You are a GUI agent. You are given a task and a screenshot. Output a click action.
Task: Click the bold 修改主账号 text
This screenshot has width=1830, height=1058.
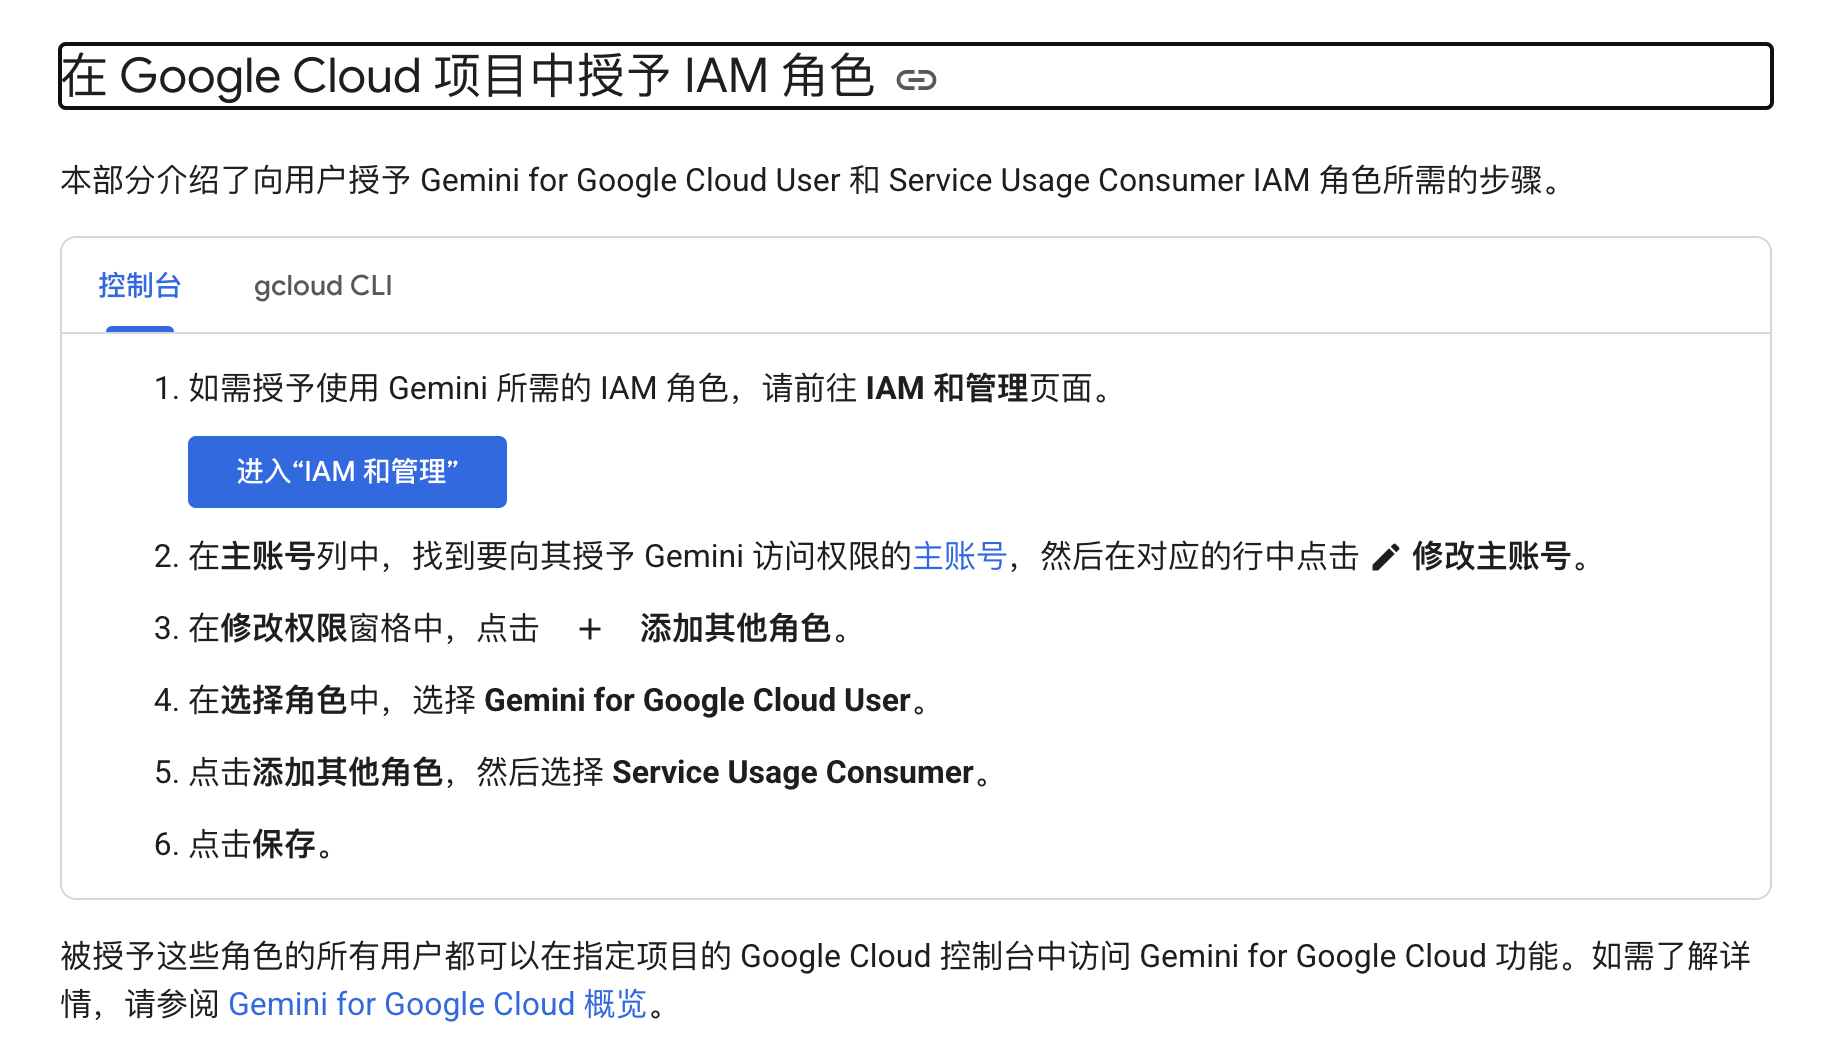1491,556
